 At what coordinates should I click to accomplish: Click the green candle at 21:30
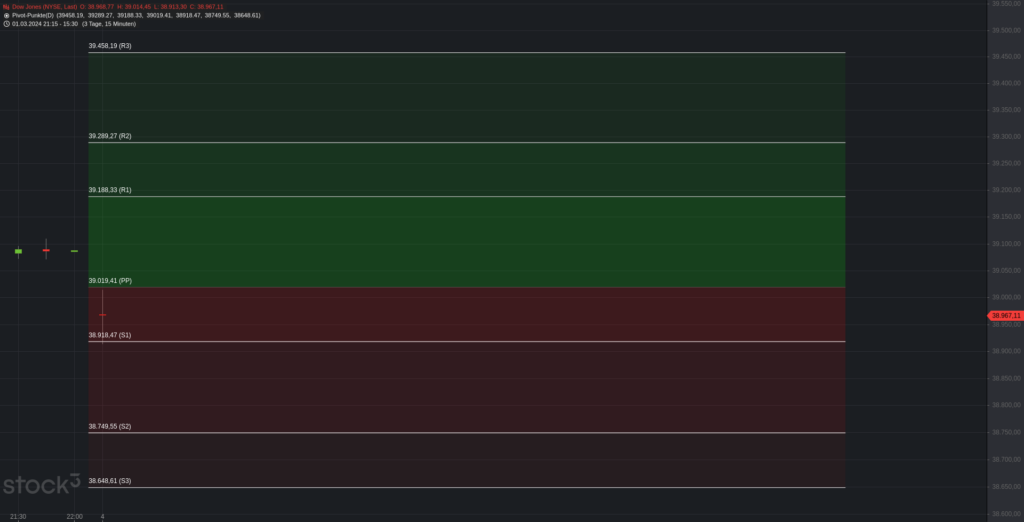18,251
